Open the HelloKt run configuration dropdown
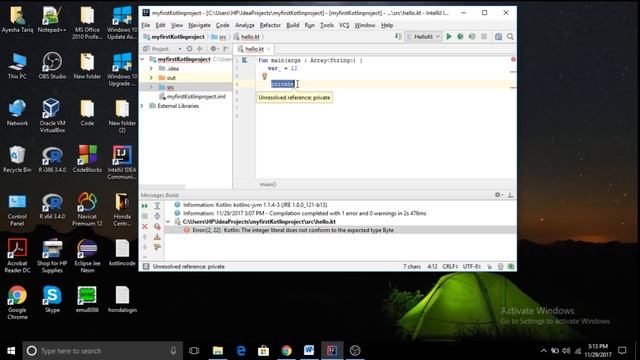This screenshot has width=640, height=360. pos(423,37)
